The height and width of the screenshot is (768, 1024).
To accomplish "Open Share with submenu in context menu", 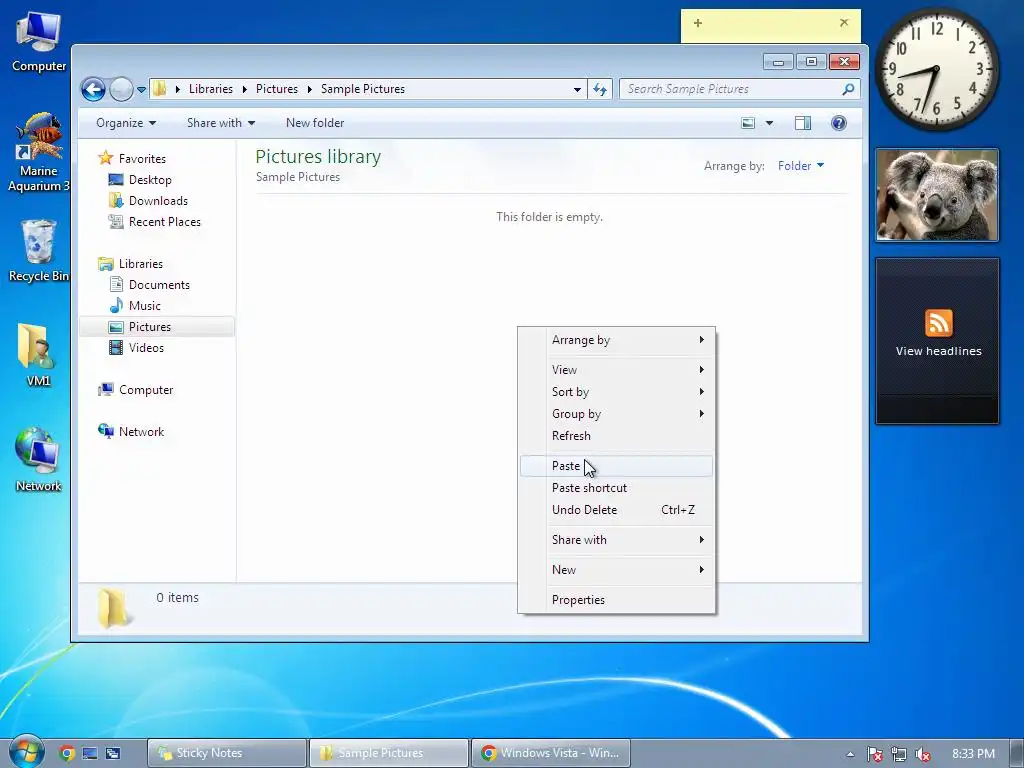I will (616, 539).
